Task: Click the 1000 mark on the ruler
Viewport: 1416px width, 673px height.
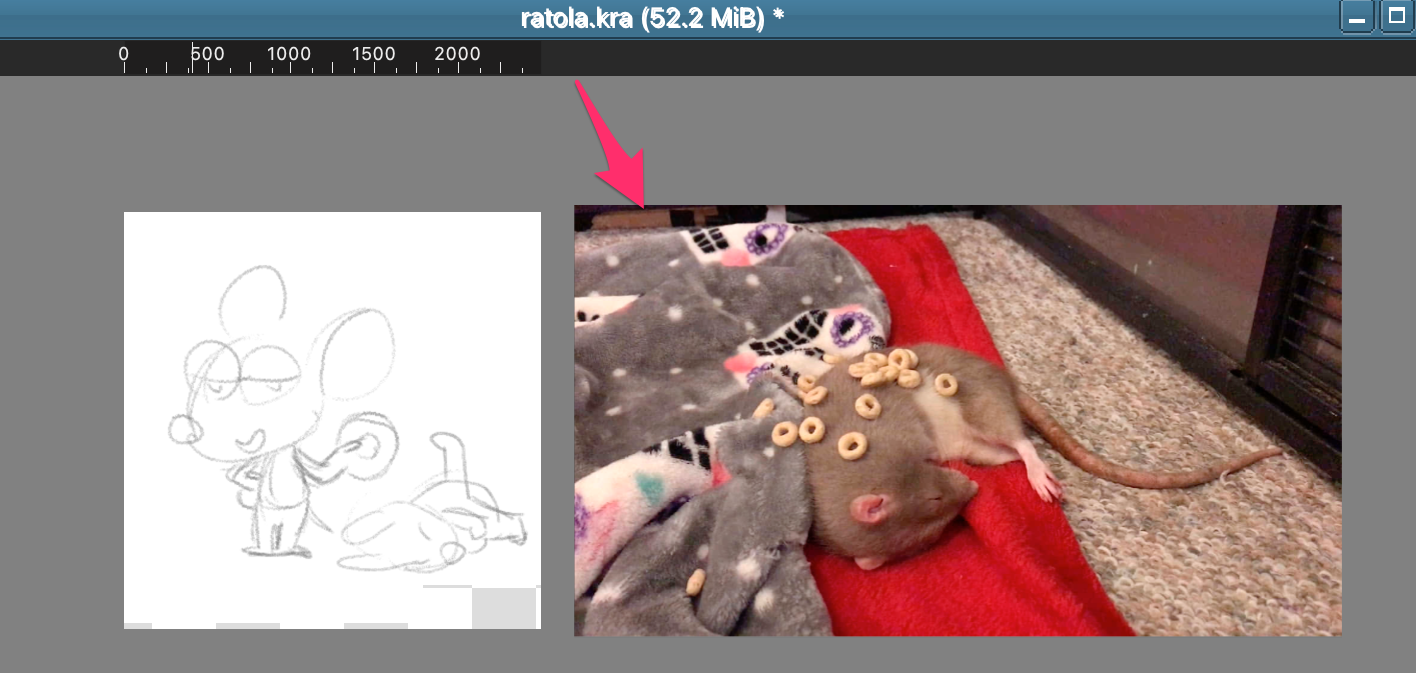Action: 289,55
